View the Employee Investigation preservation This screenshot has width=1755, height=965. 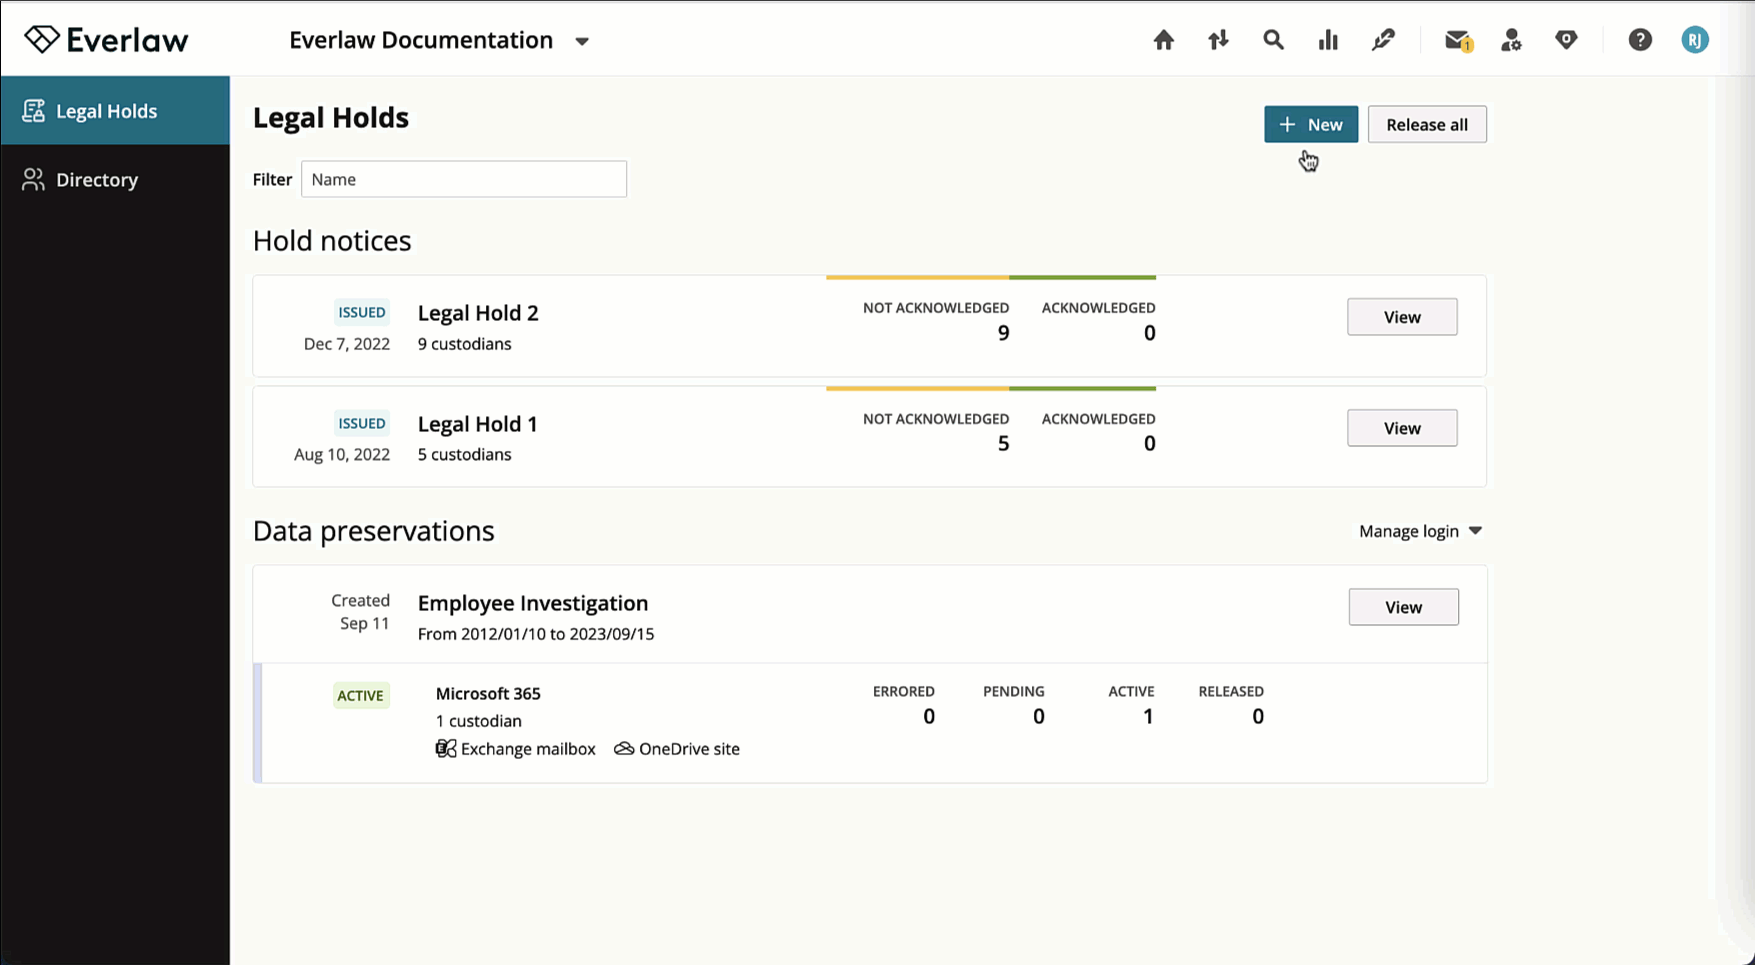(x=1403, y=606)
